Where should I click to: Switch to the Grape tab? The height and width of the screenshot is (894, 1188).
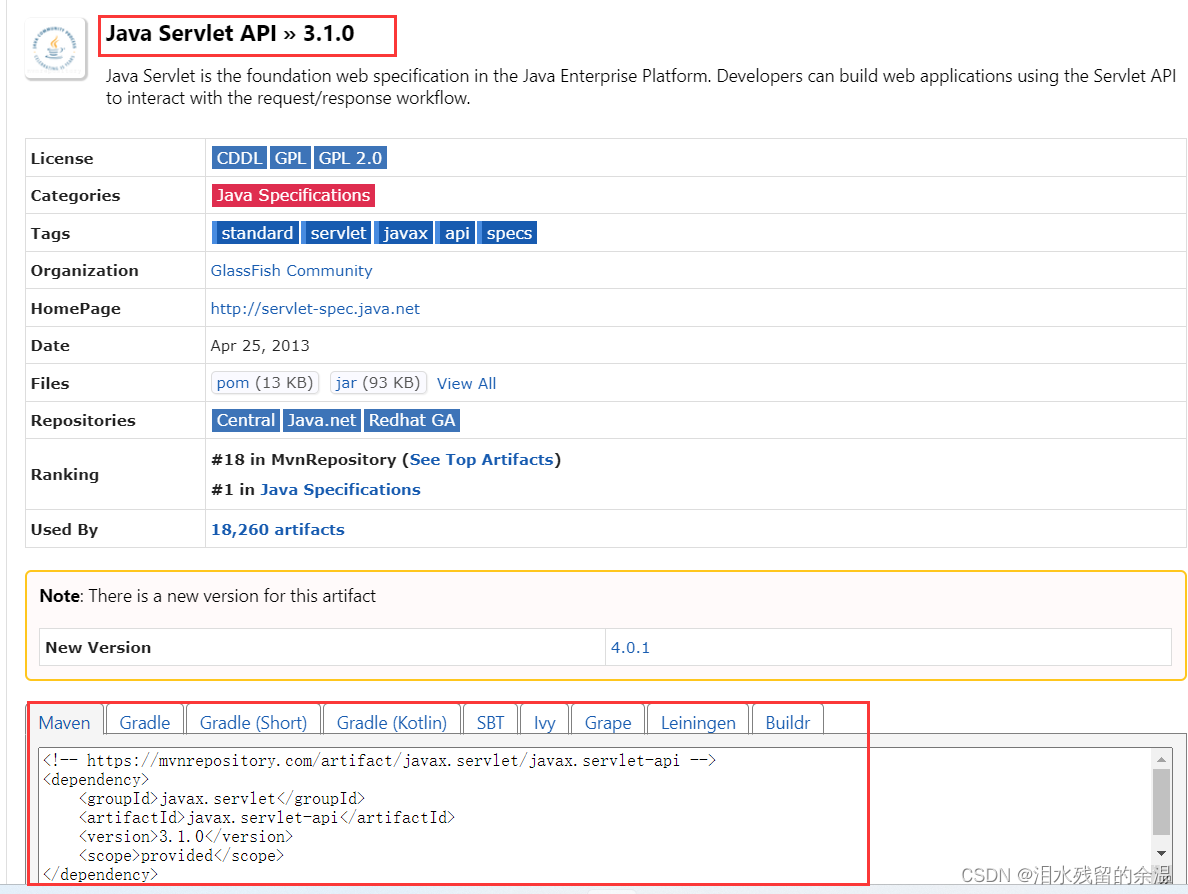point(608,722)
